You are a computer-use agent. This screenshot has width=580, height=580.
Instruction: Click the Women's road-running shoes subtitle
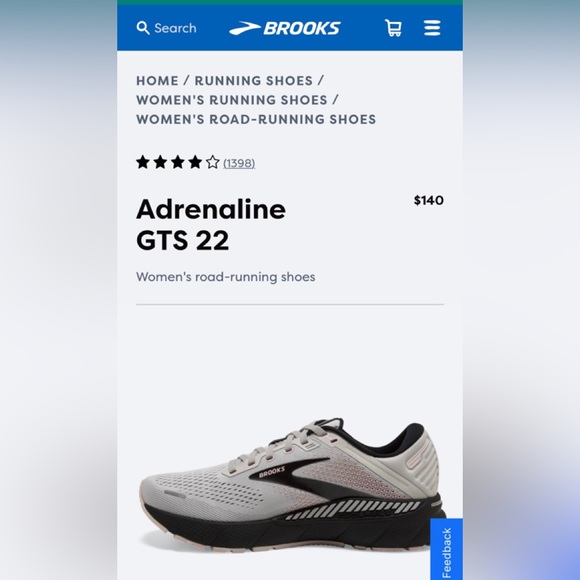coord(226,277)
